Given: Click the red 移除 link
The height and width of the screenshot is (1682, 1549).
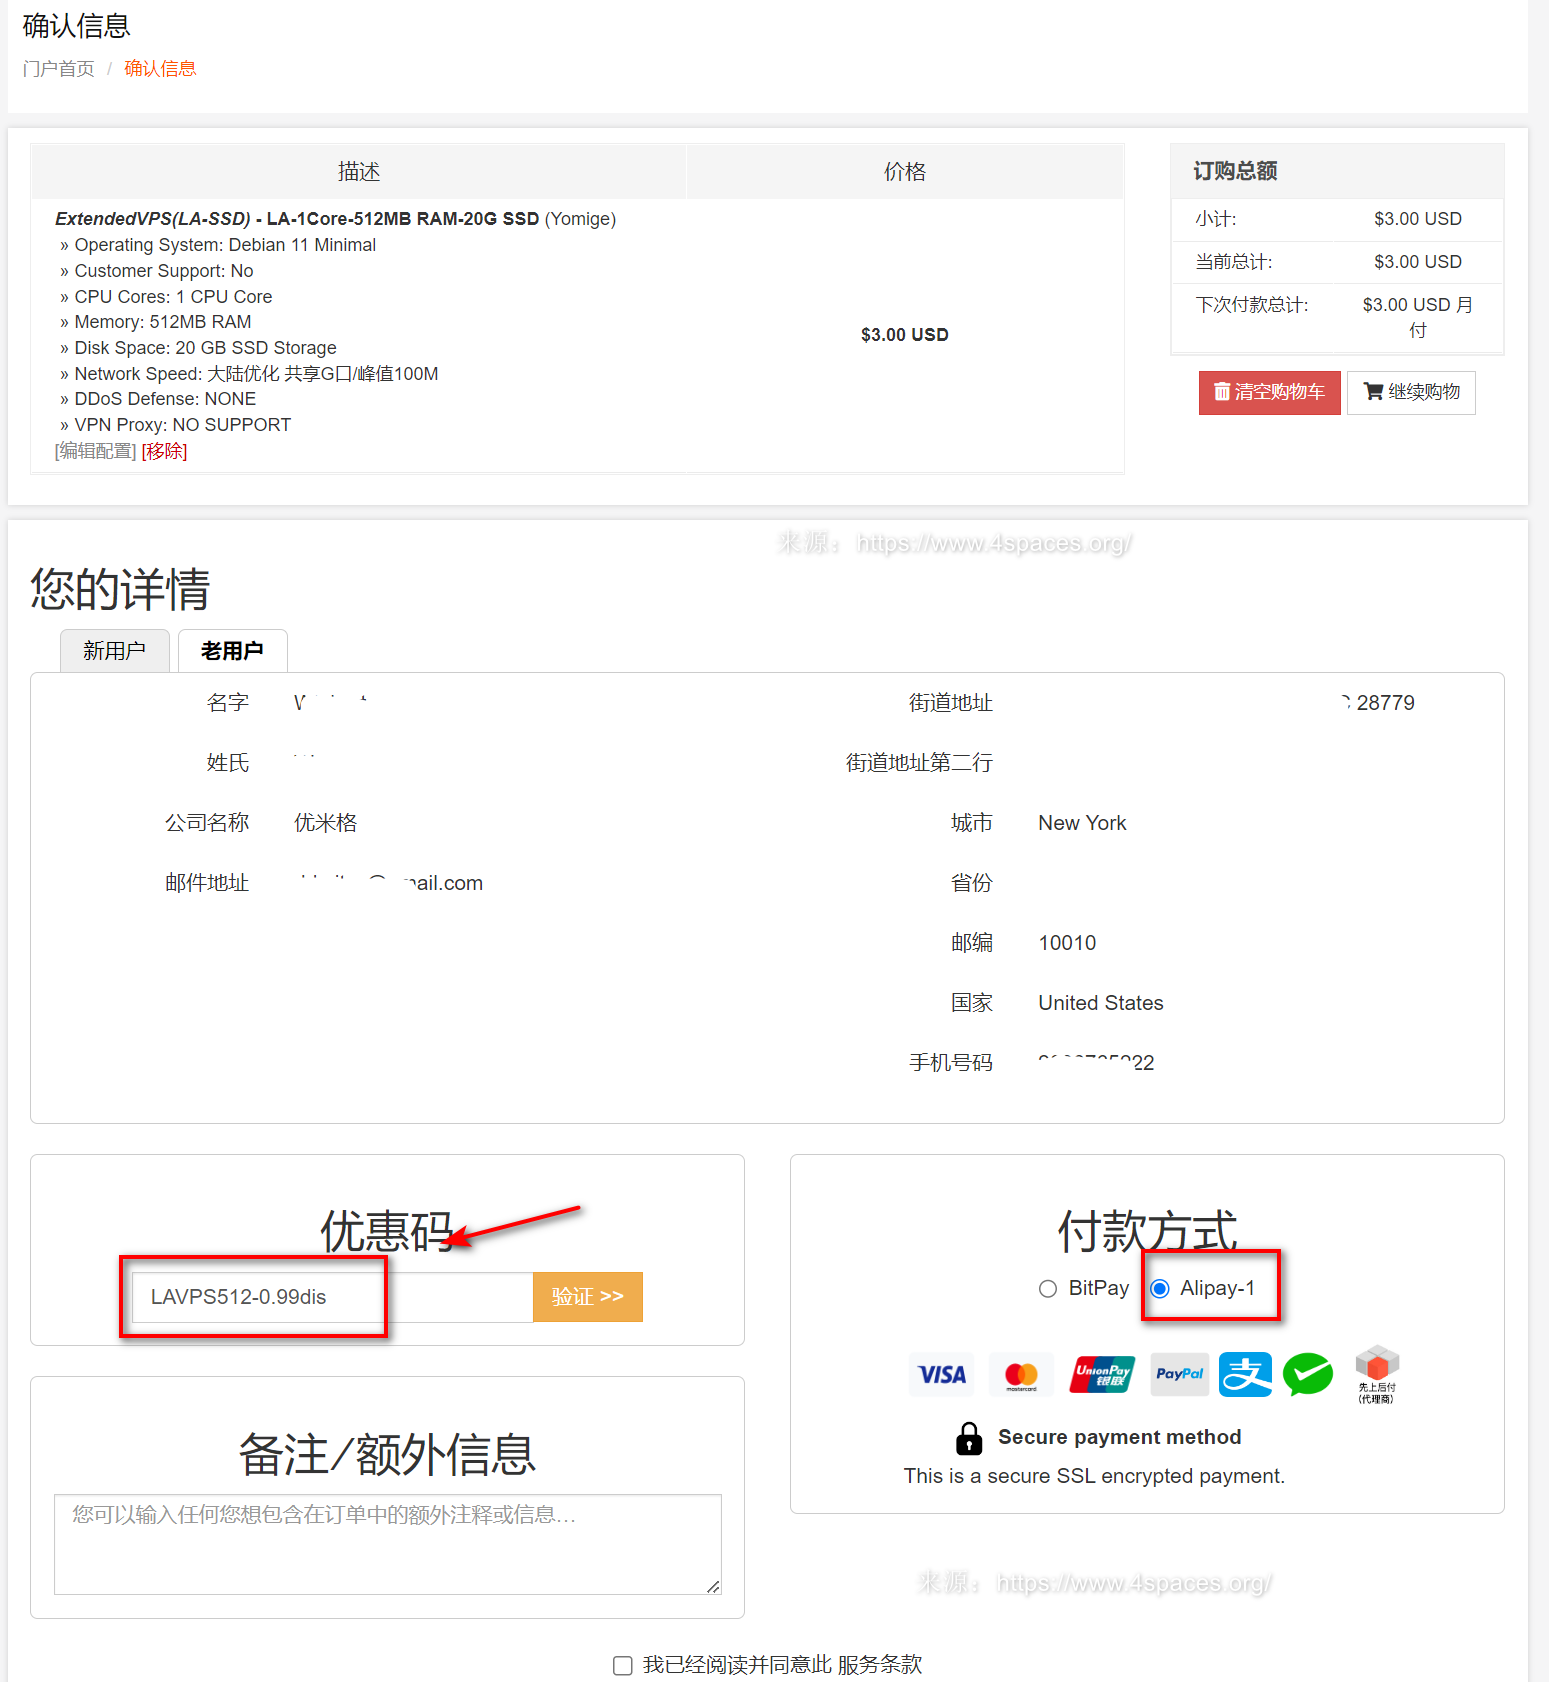Looking at the screenshot, I should point(164,451).
